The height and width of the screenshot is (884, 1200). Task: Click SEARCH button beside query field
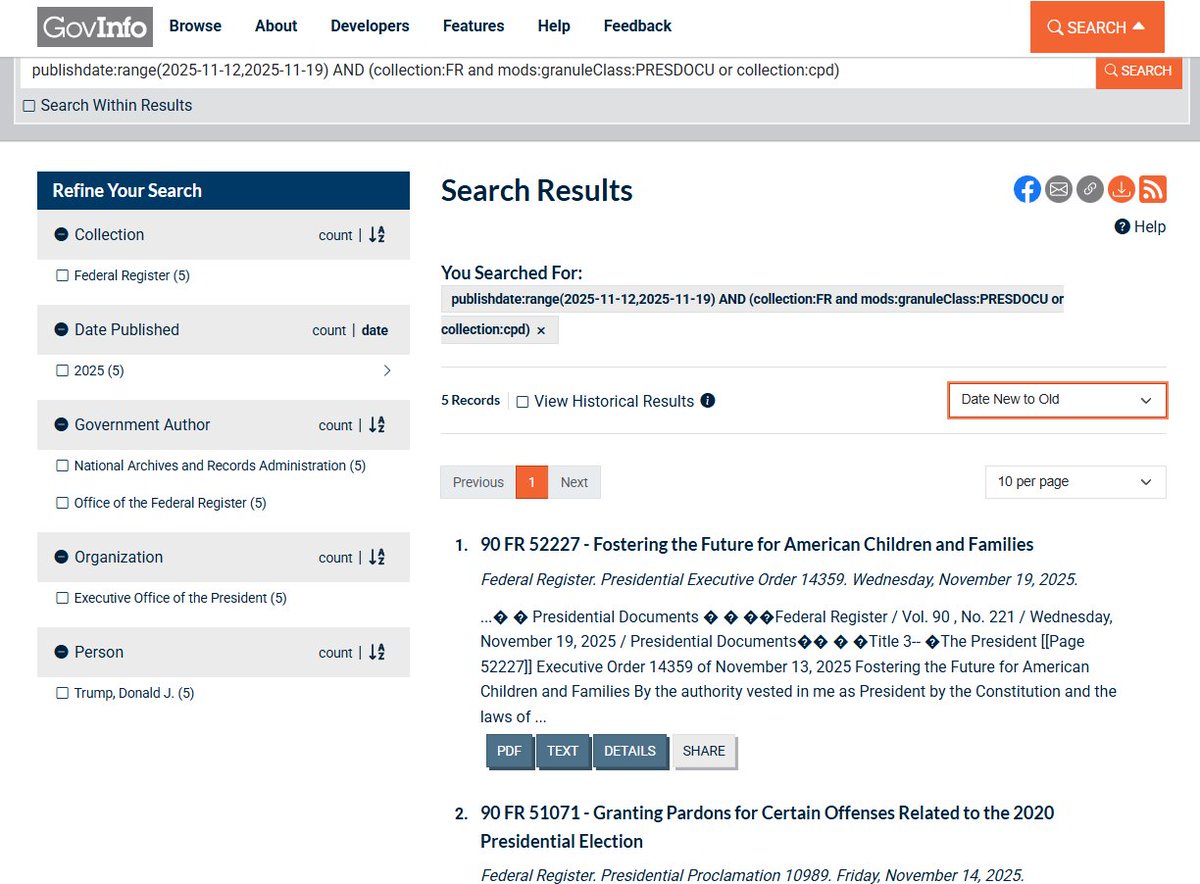(1139, 71)
